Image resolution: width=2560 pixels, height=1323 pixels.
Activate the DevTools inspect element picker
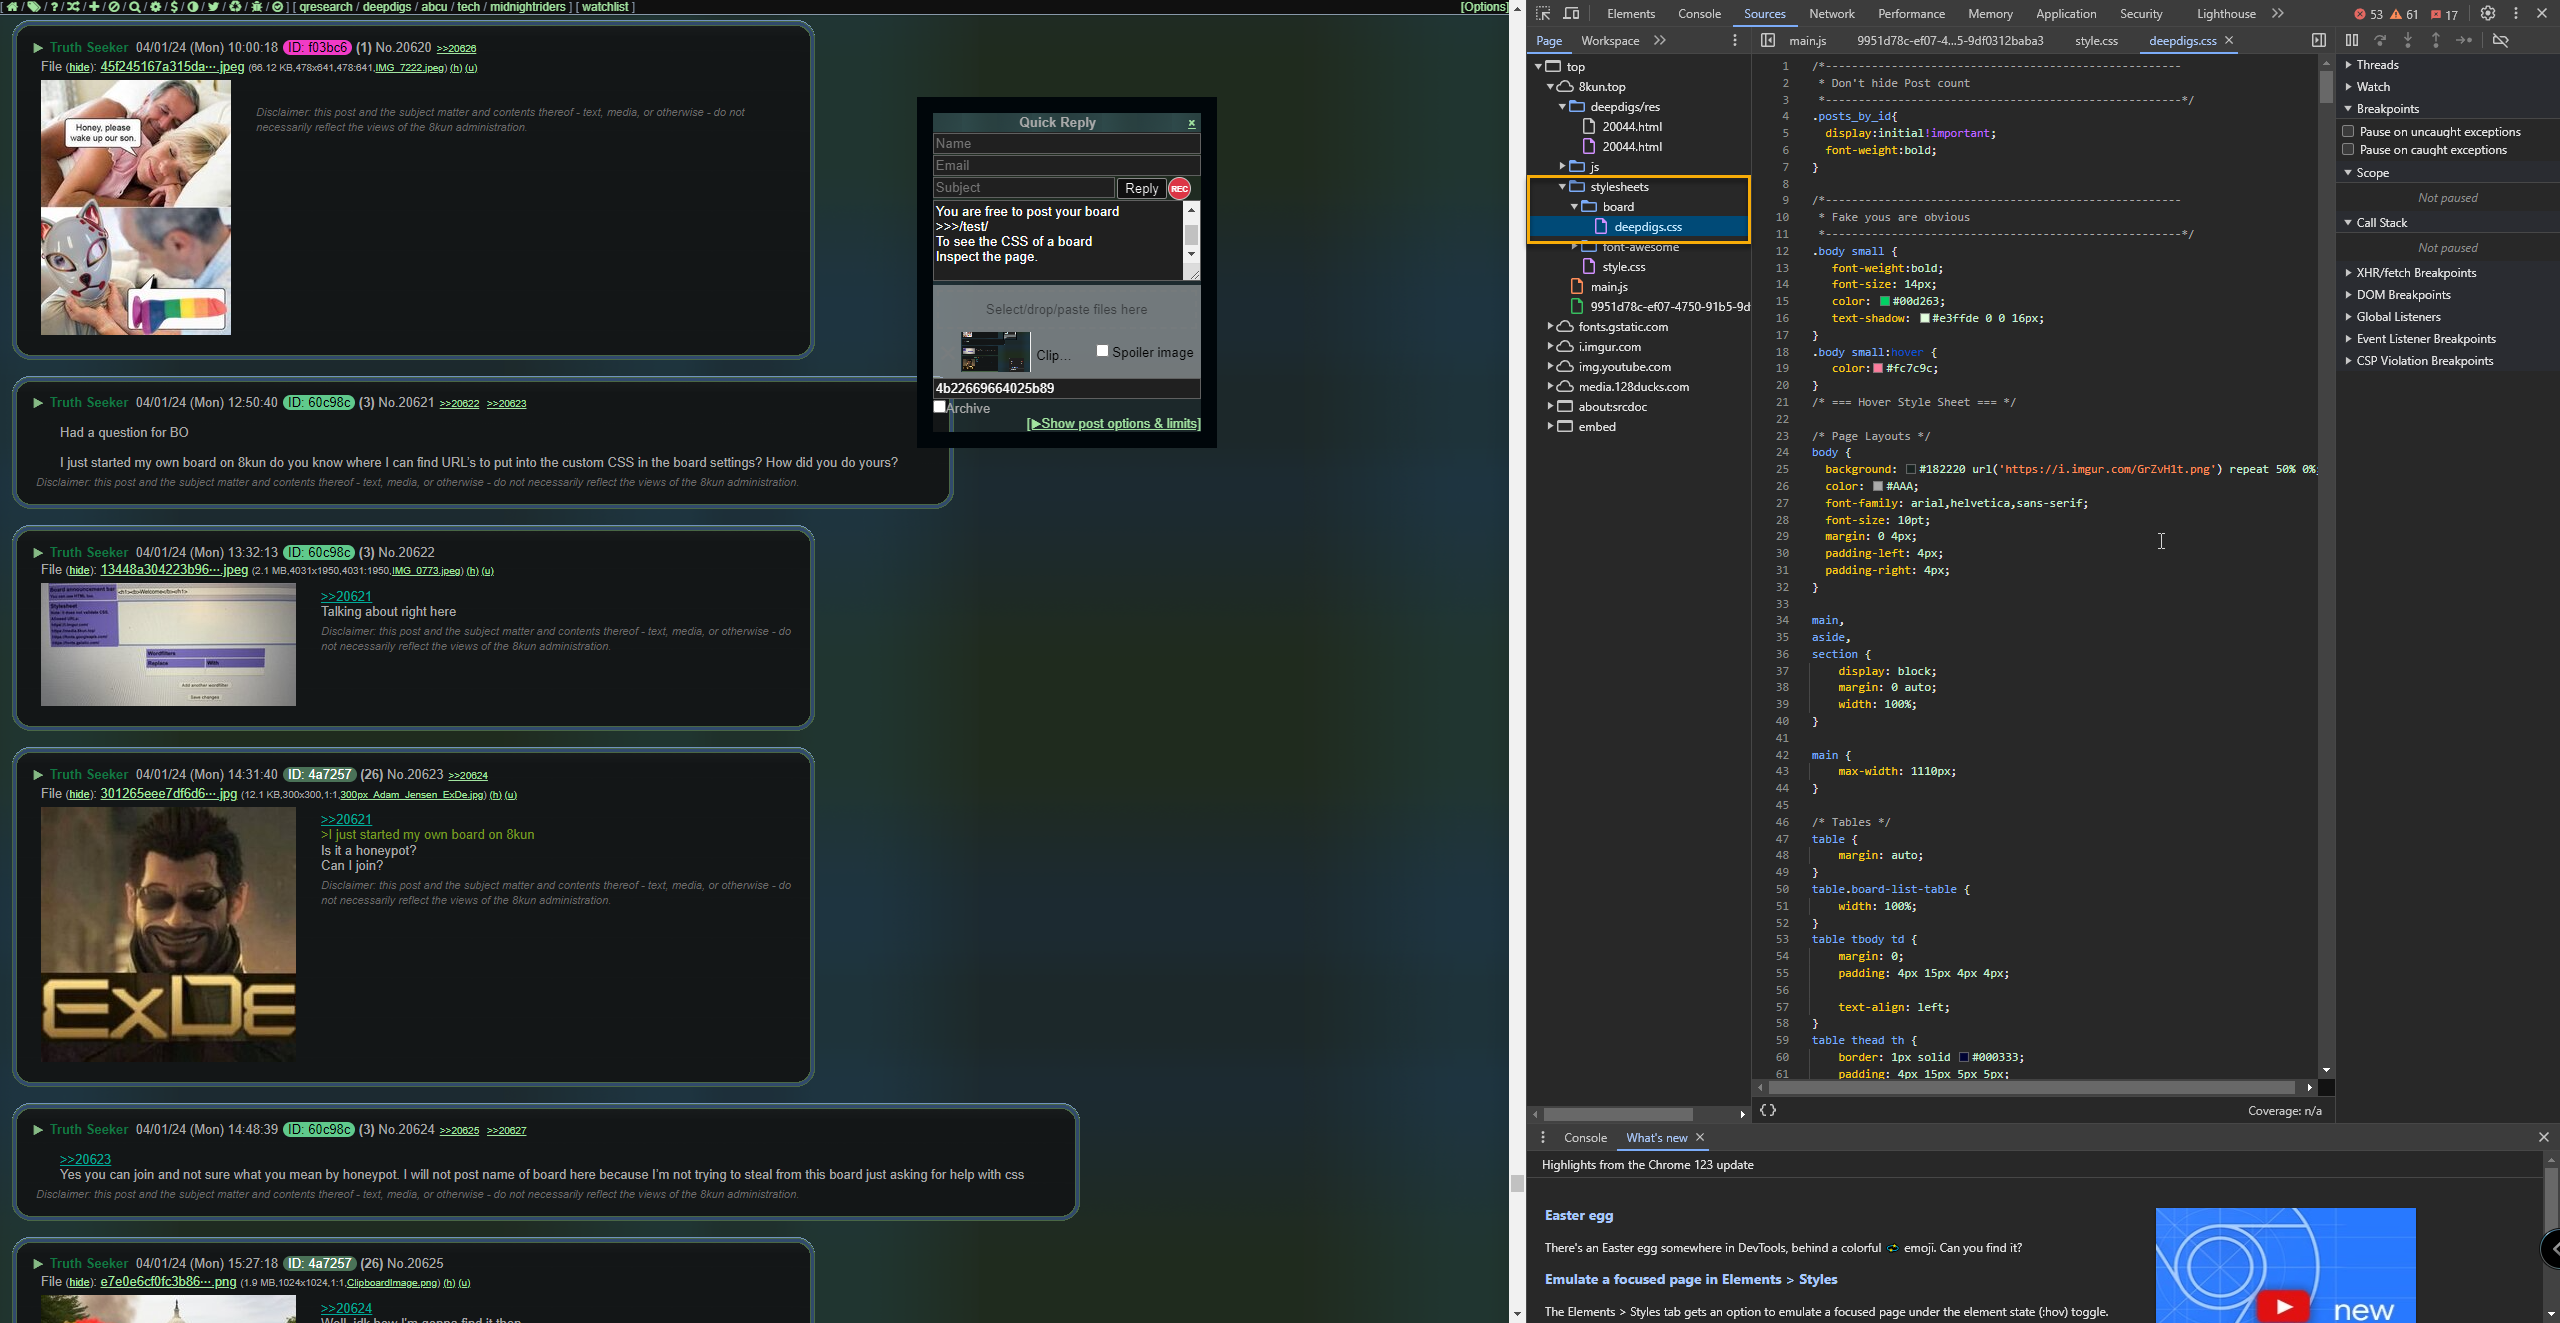coord(1543,13)
